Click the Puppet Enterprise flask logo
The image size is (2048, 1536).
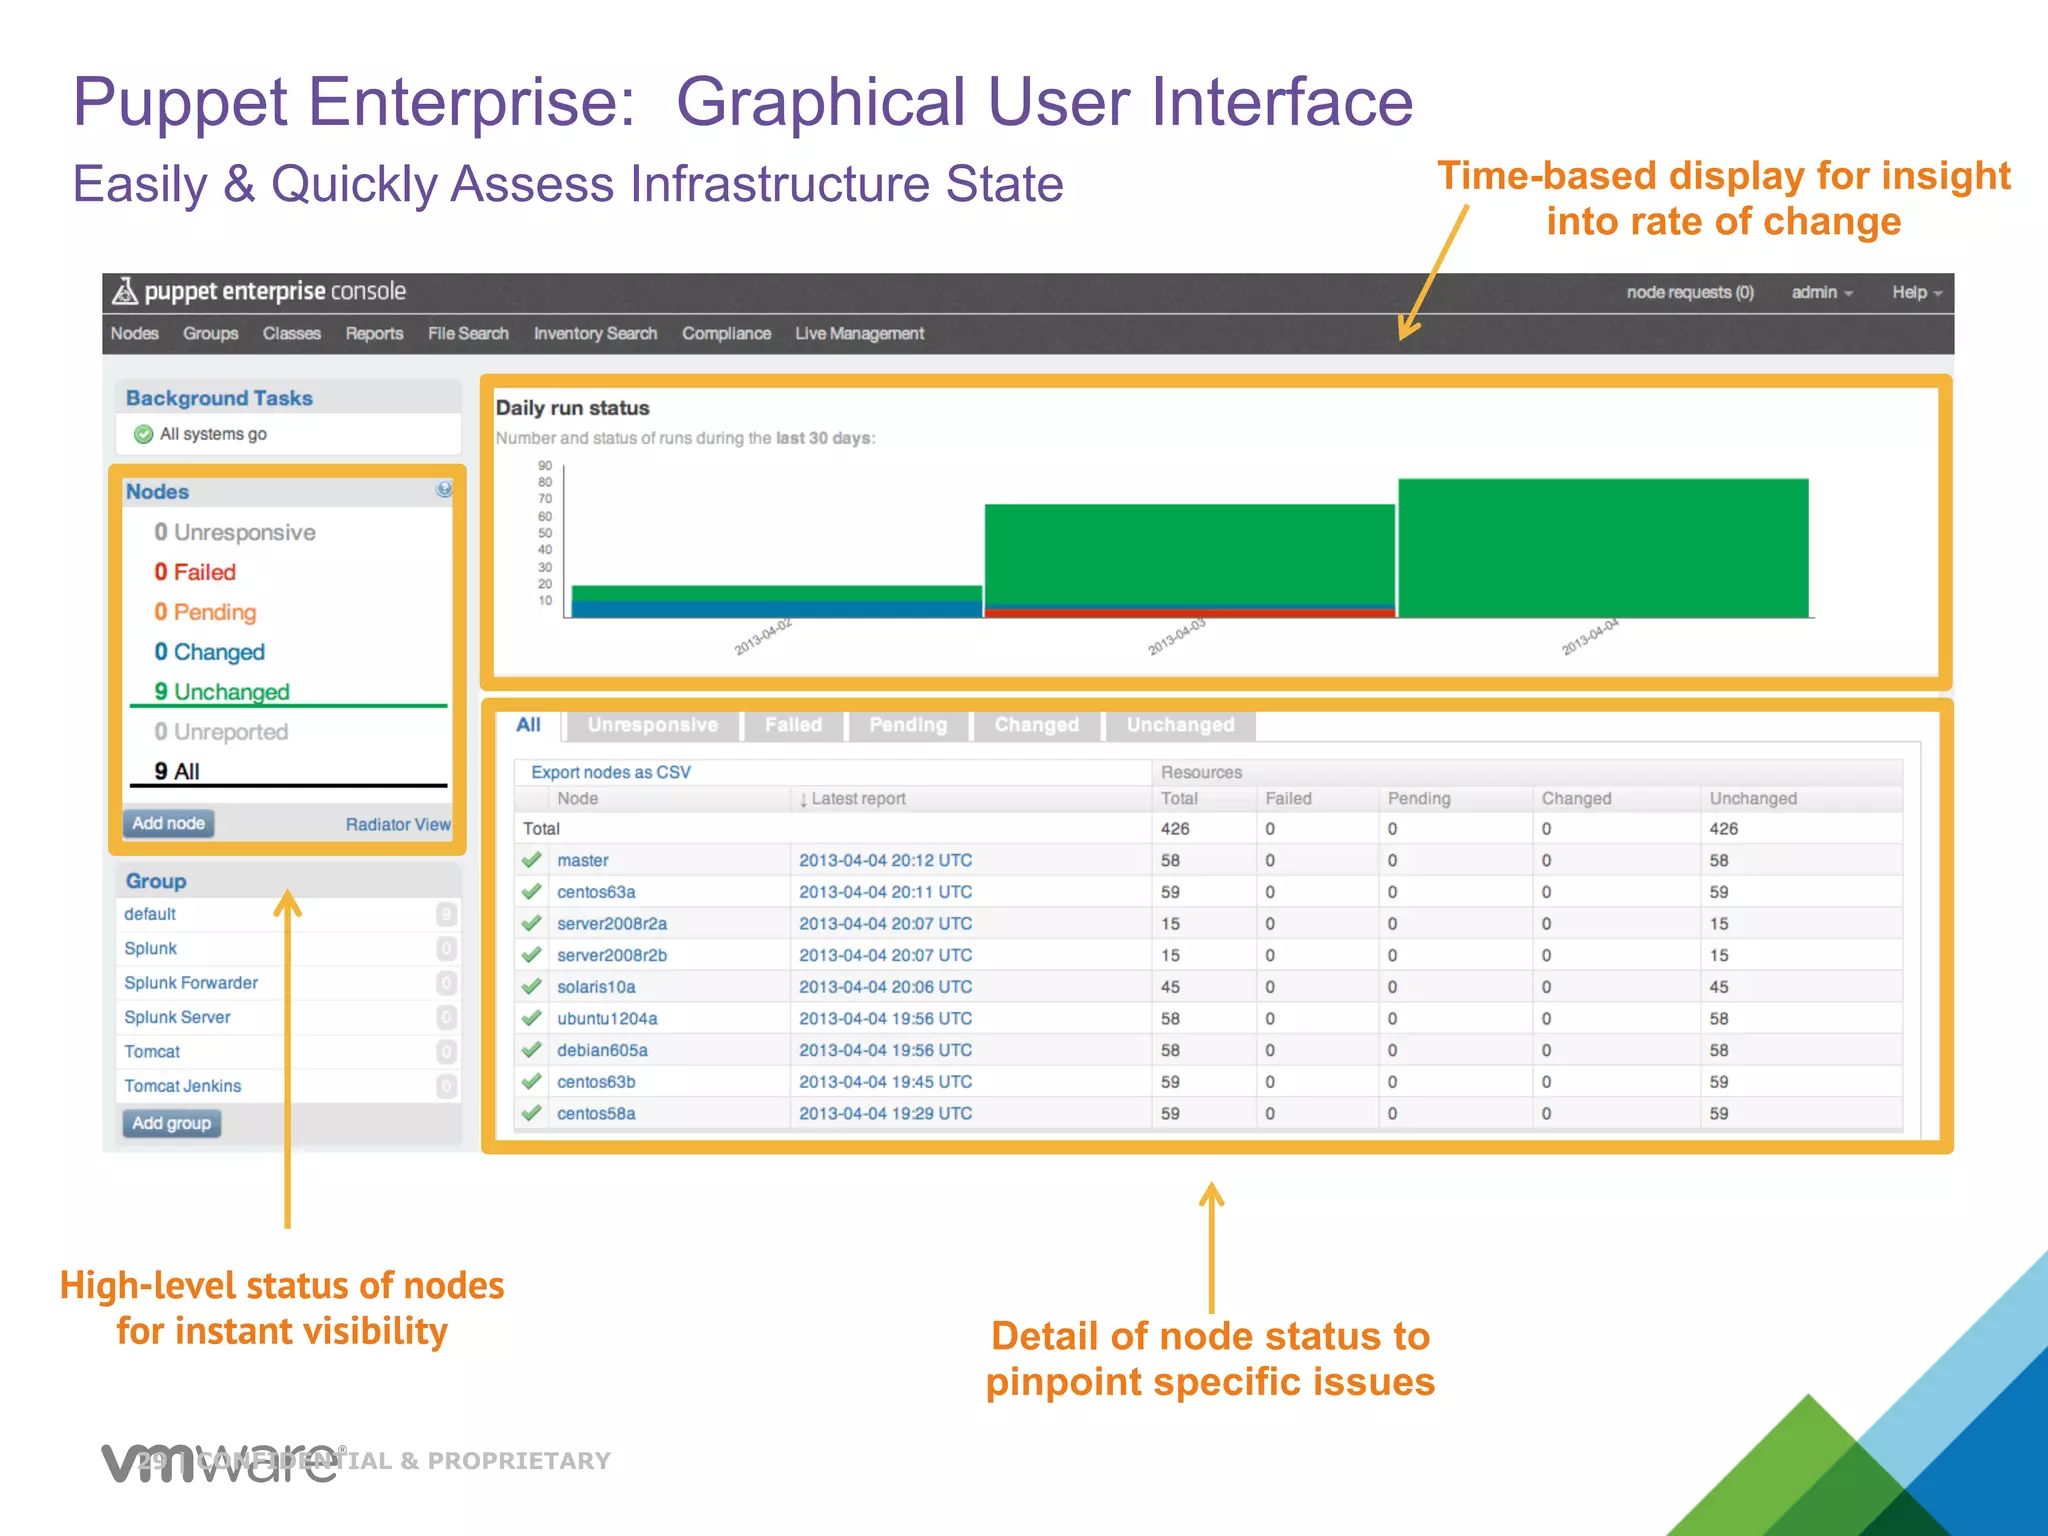[x=124, y=291]
